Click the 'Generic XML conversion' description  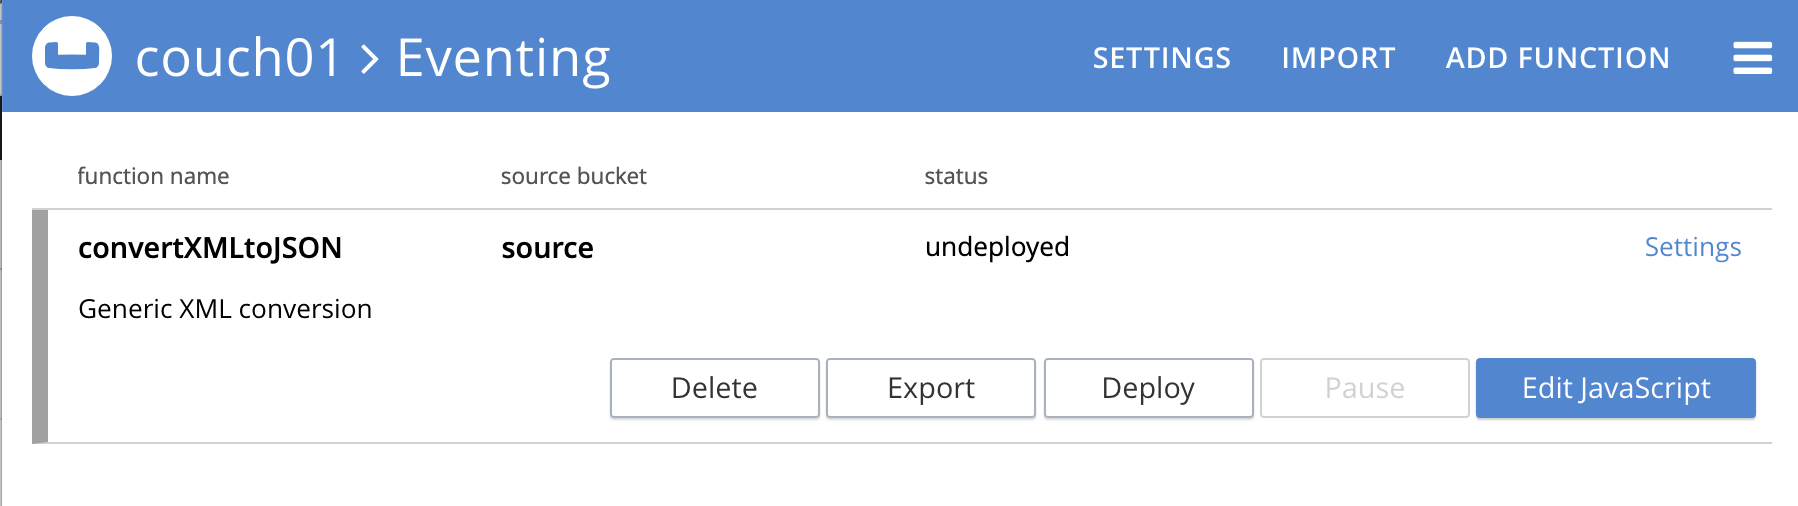coord(225,309)
